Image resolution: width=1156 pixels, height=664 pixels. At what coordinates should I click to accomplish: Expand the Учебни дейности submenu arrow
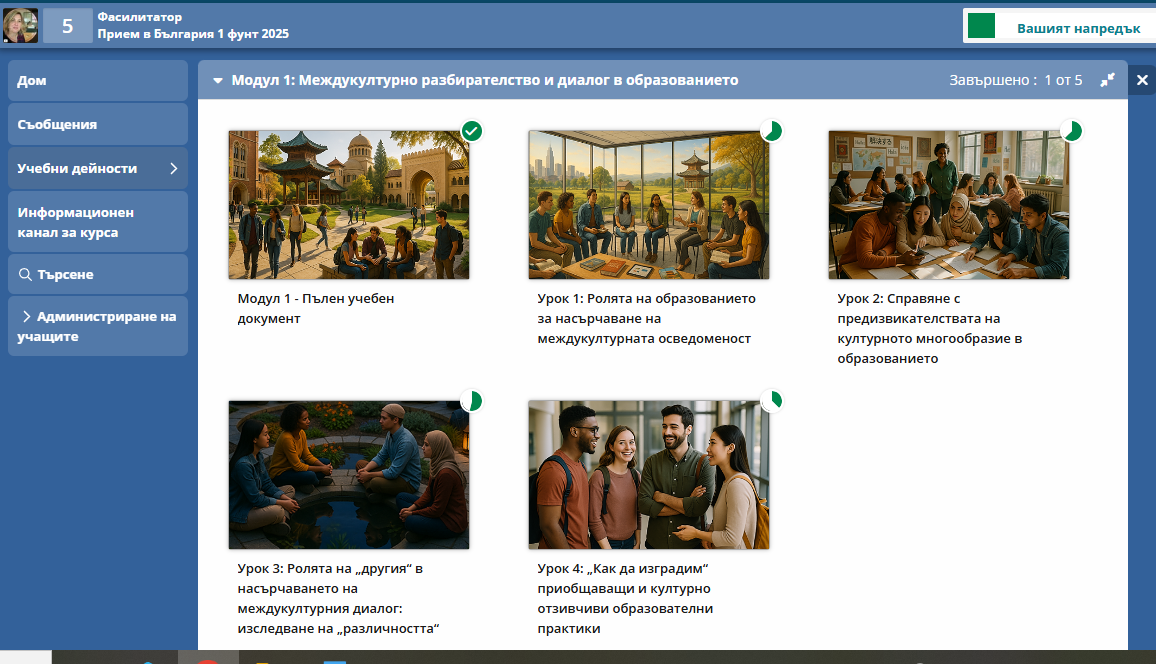173,168
